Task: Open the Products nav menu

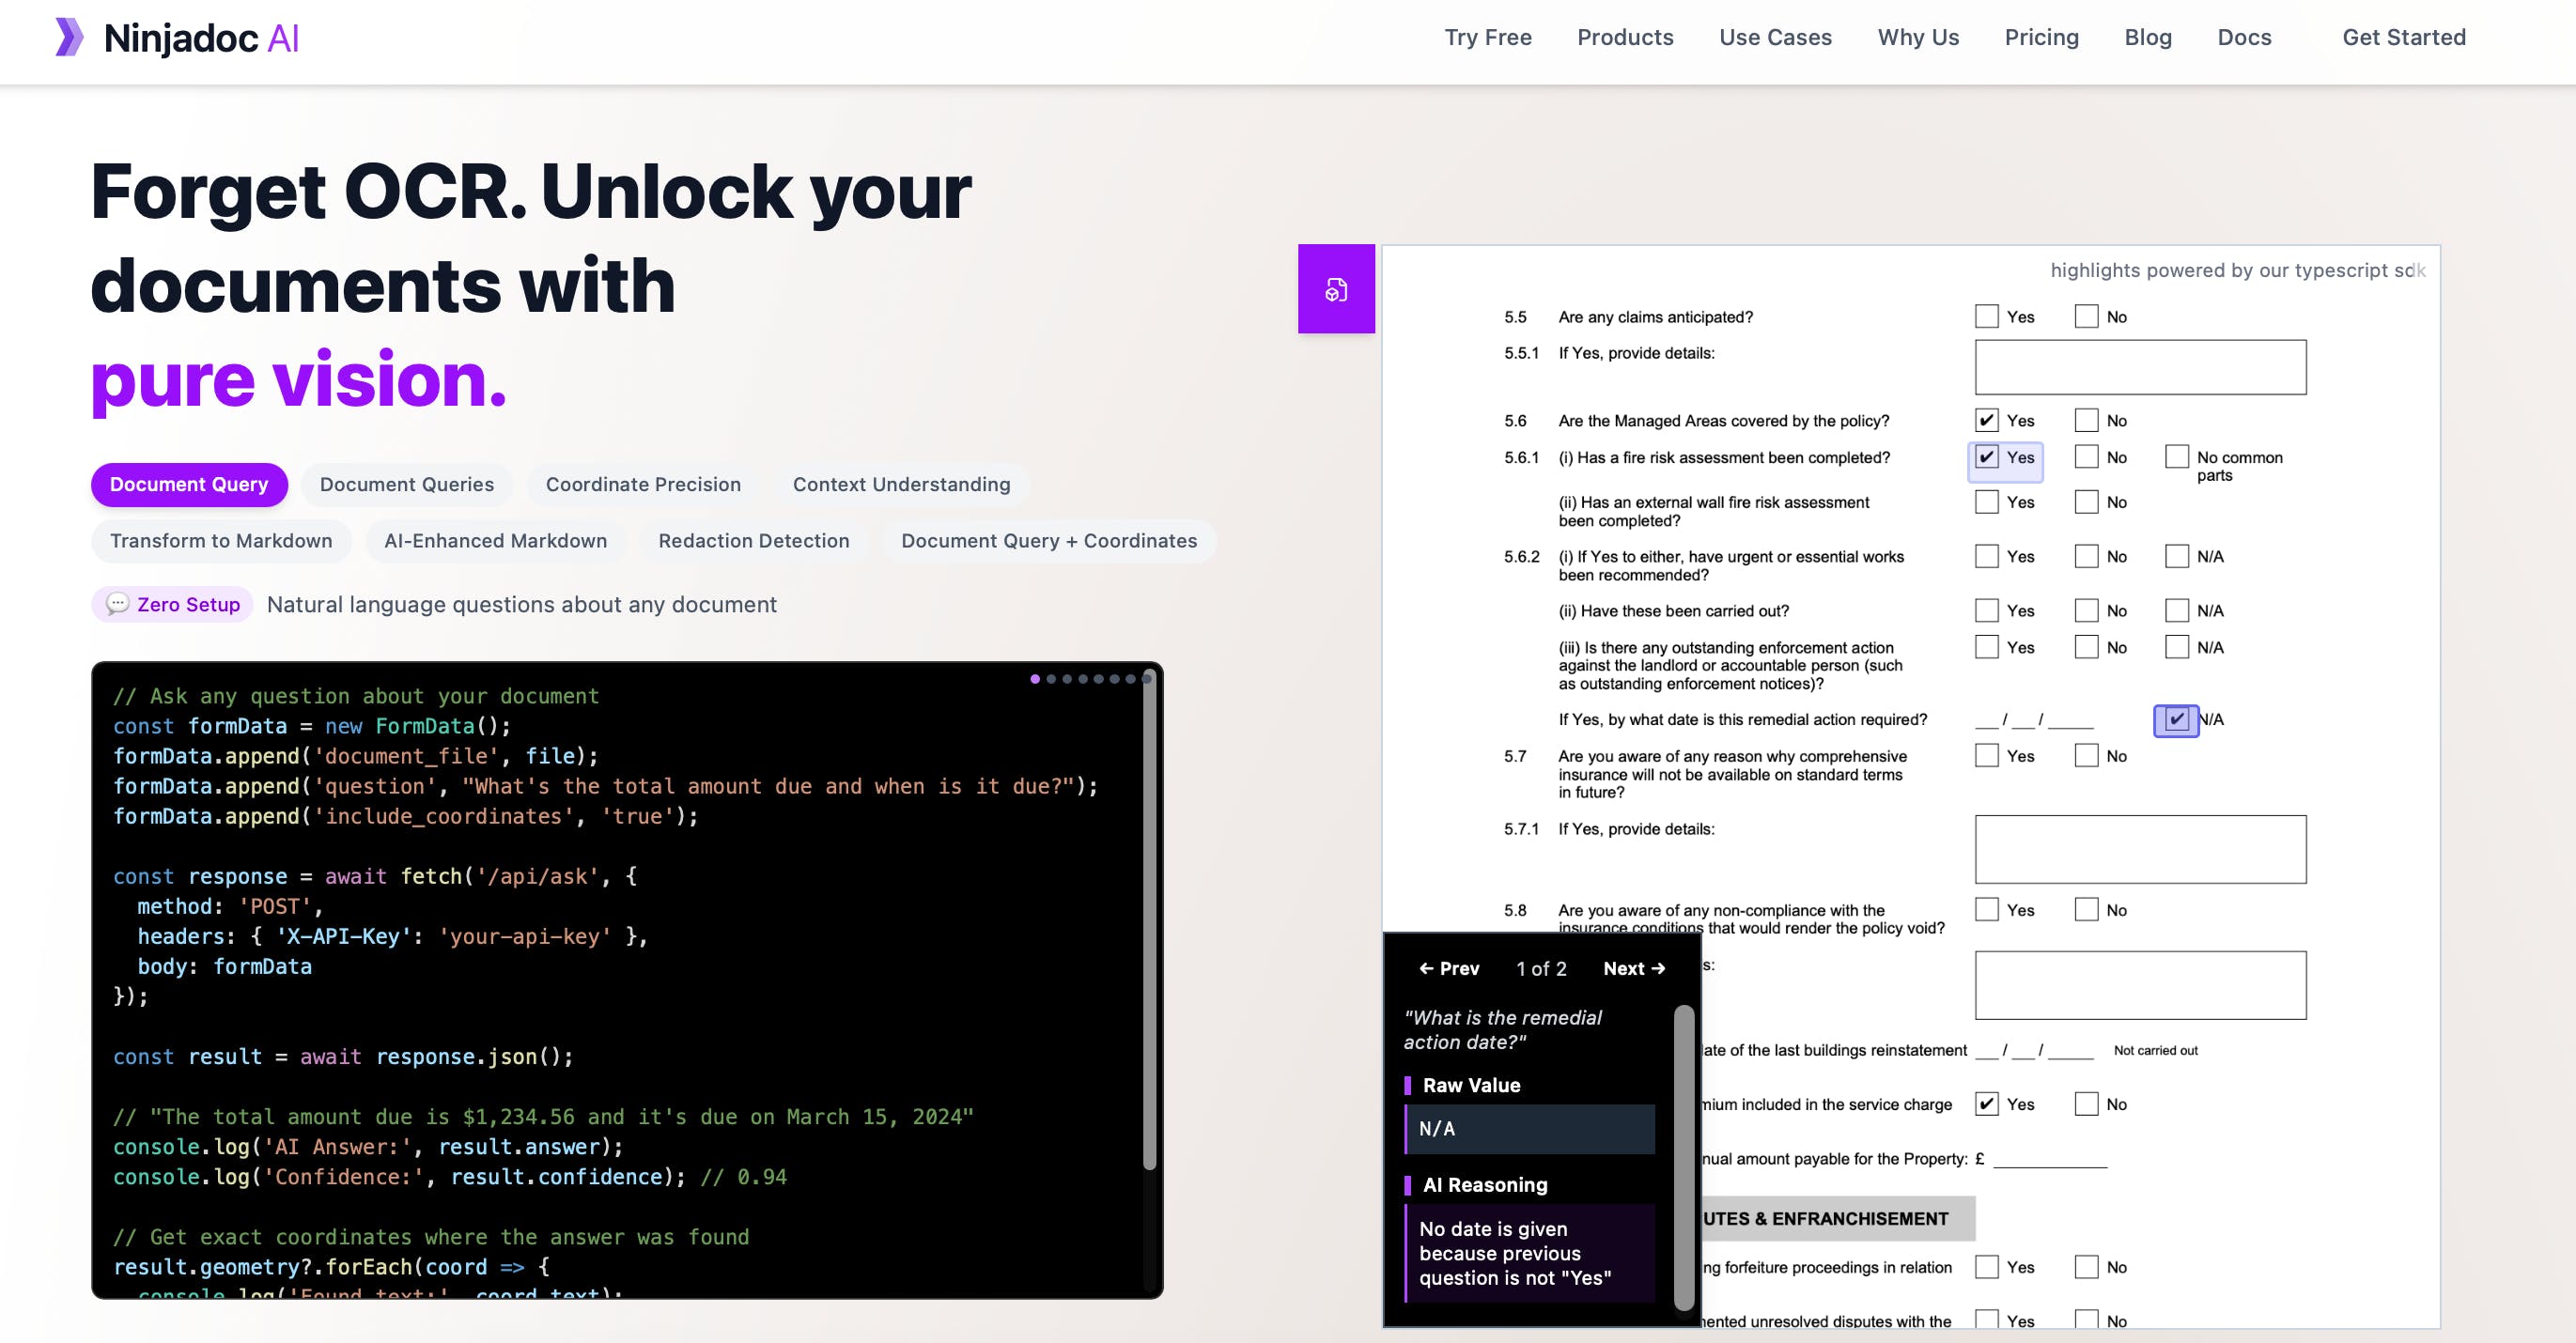Action: click(1625, 37)
